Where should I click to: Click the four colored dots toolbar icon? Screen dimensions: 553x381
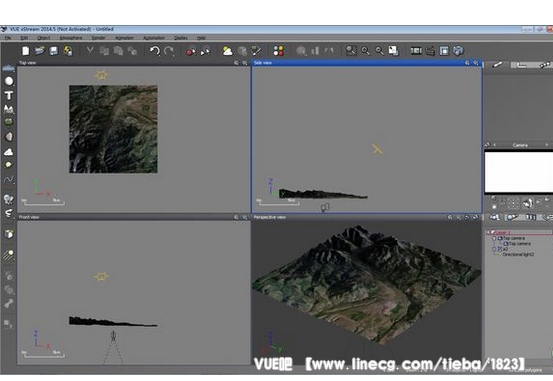(x=279, y=51)
